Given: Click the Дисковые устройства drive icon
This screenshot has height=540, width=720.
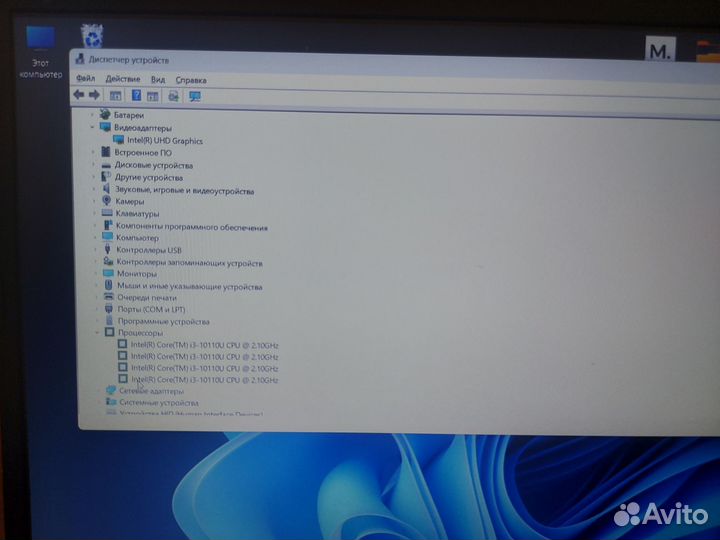Looking at the screenshot, I should pos(106,165).
